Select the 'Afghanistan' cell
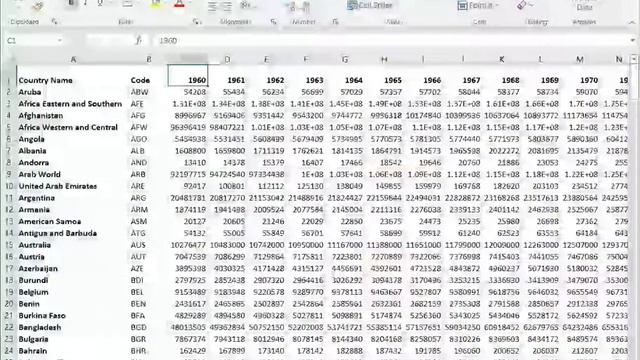Screen dimensions: 640x360 click(x=40, y=116)
